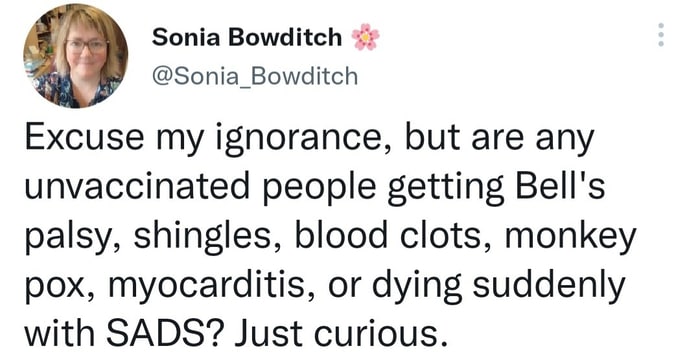The image size is (700, 364).
Task: Click the word 'people' in the tweet
Action: [x=319, y=188]
